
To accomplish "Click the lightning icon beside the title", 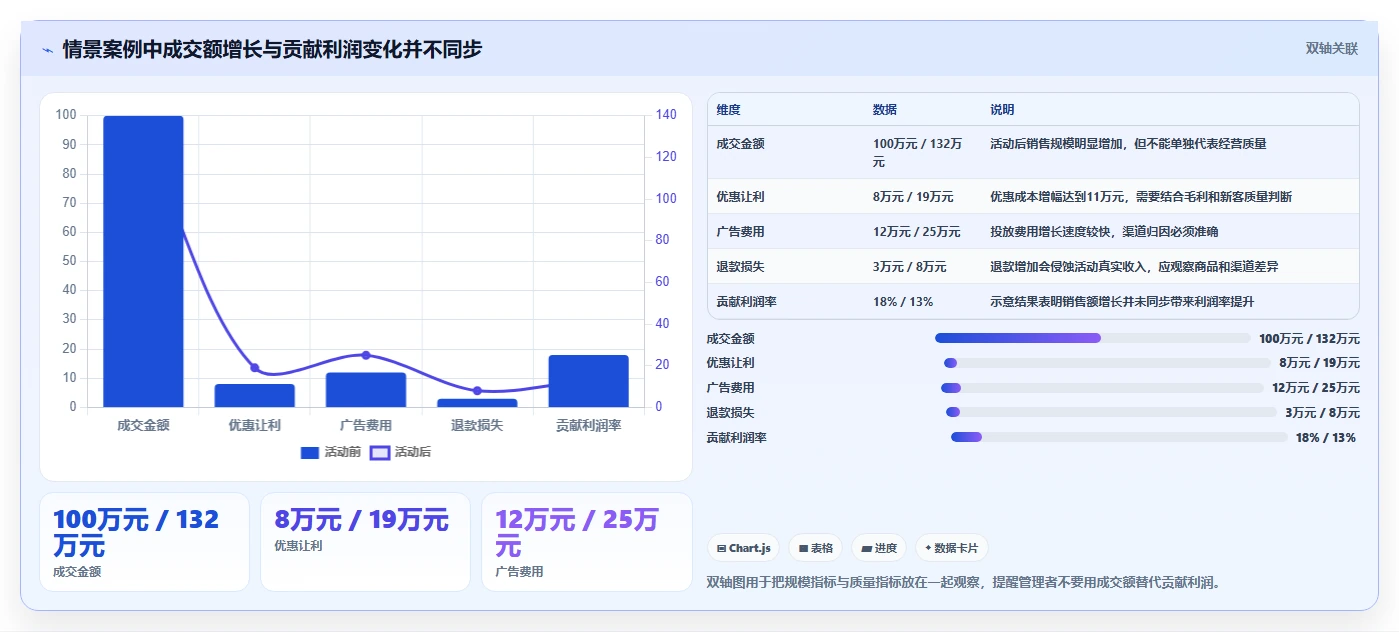I will (47, 49).
